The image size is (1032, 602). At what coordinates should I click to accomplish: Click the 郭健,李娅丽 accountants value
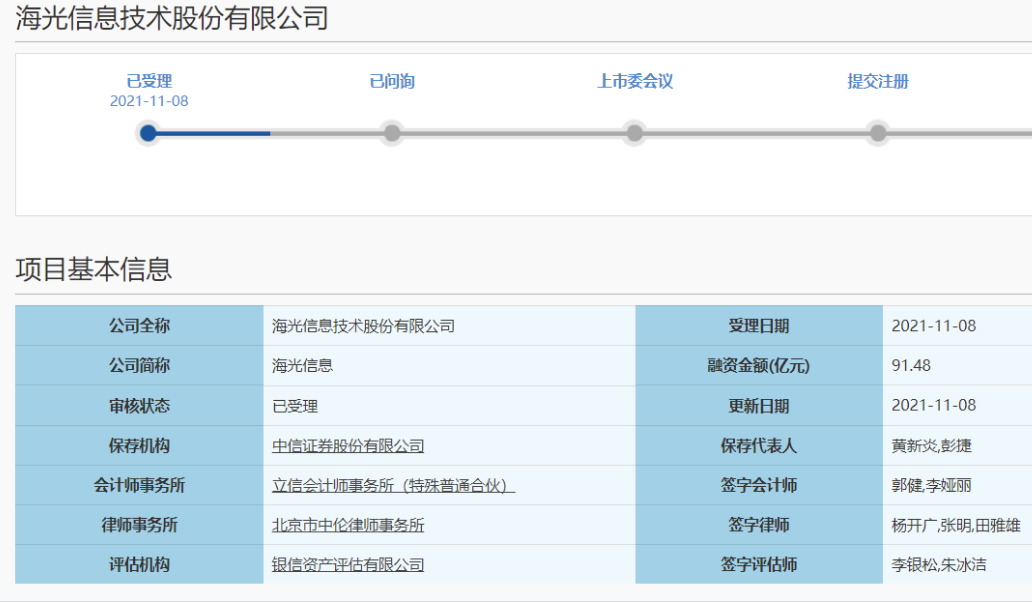coord(931,486)
